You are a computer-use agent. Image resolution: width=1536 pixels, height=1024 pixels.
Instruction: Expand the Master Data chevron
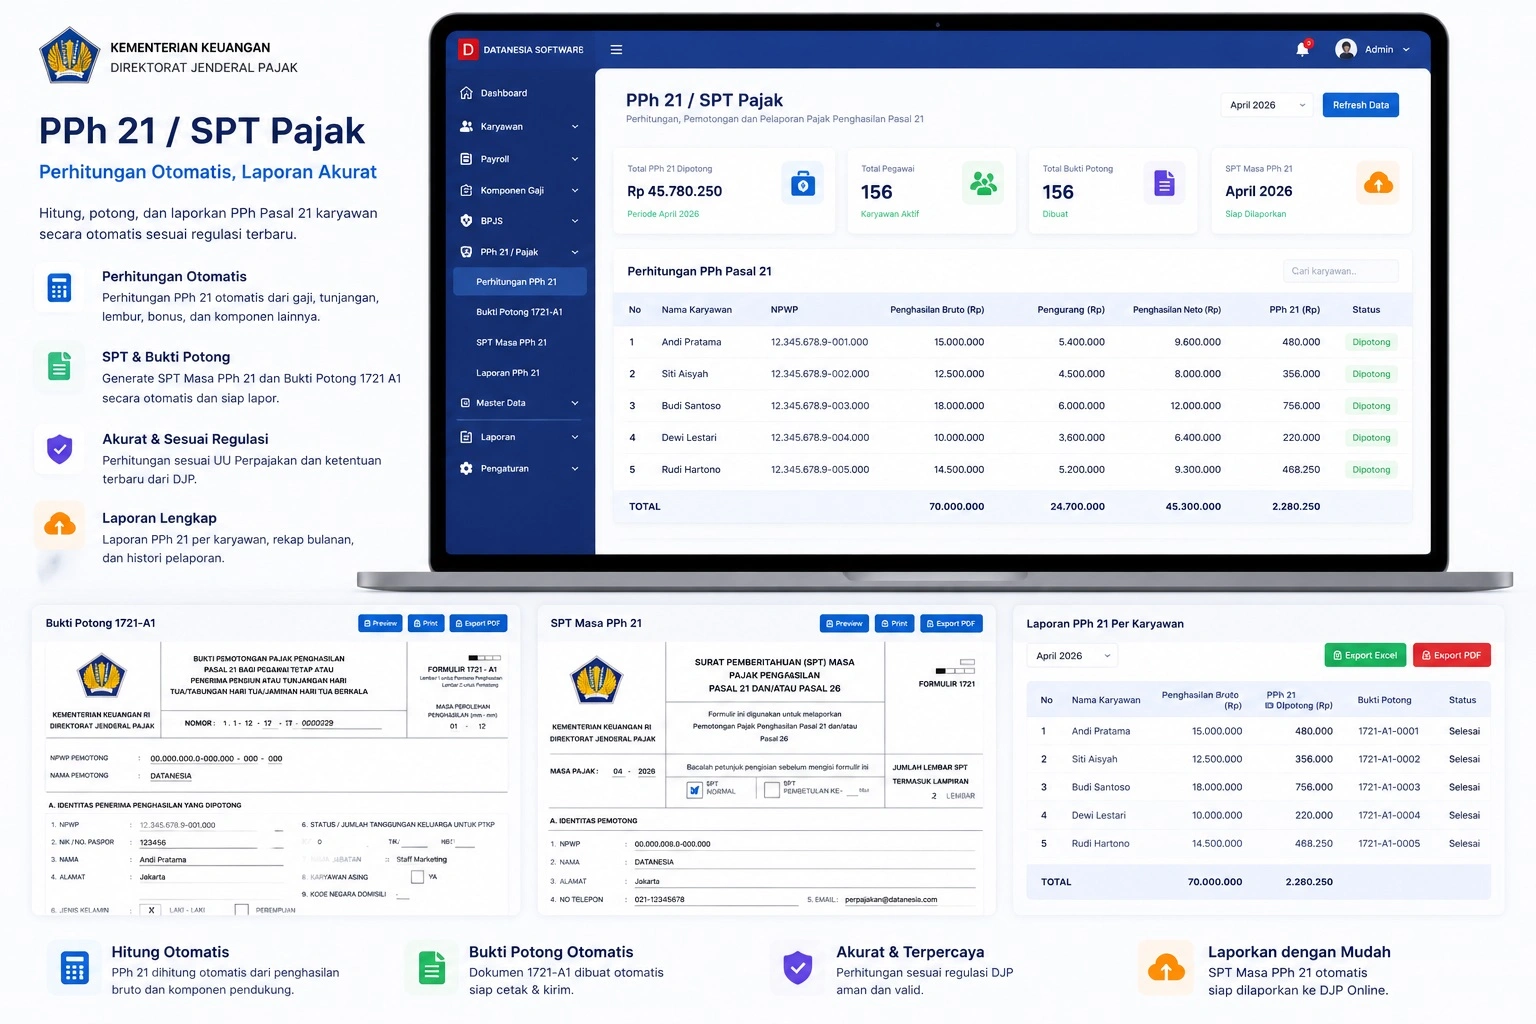click(x=575, y=403)
